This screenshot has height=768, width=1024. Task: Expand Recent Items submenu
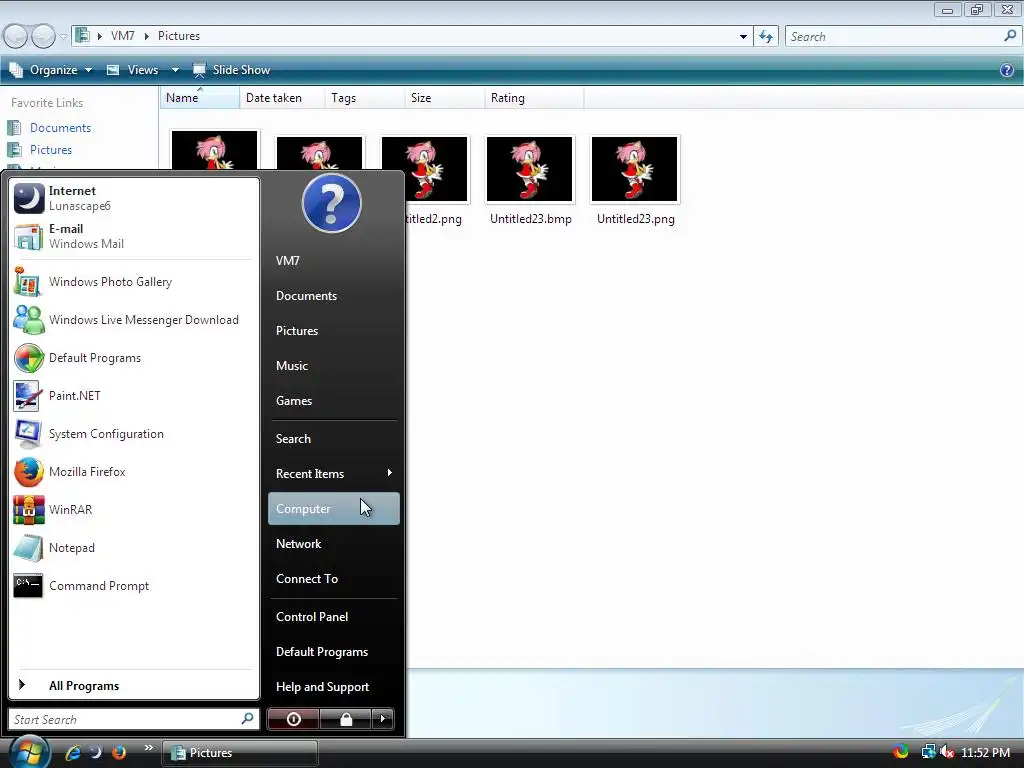[333, 473]
